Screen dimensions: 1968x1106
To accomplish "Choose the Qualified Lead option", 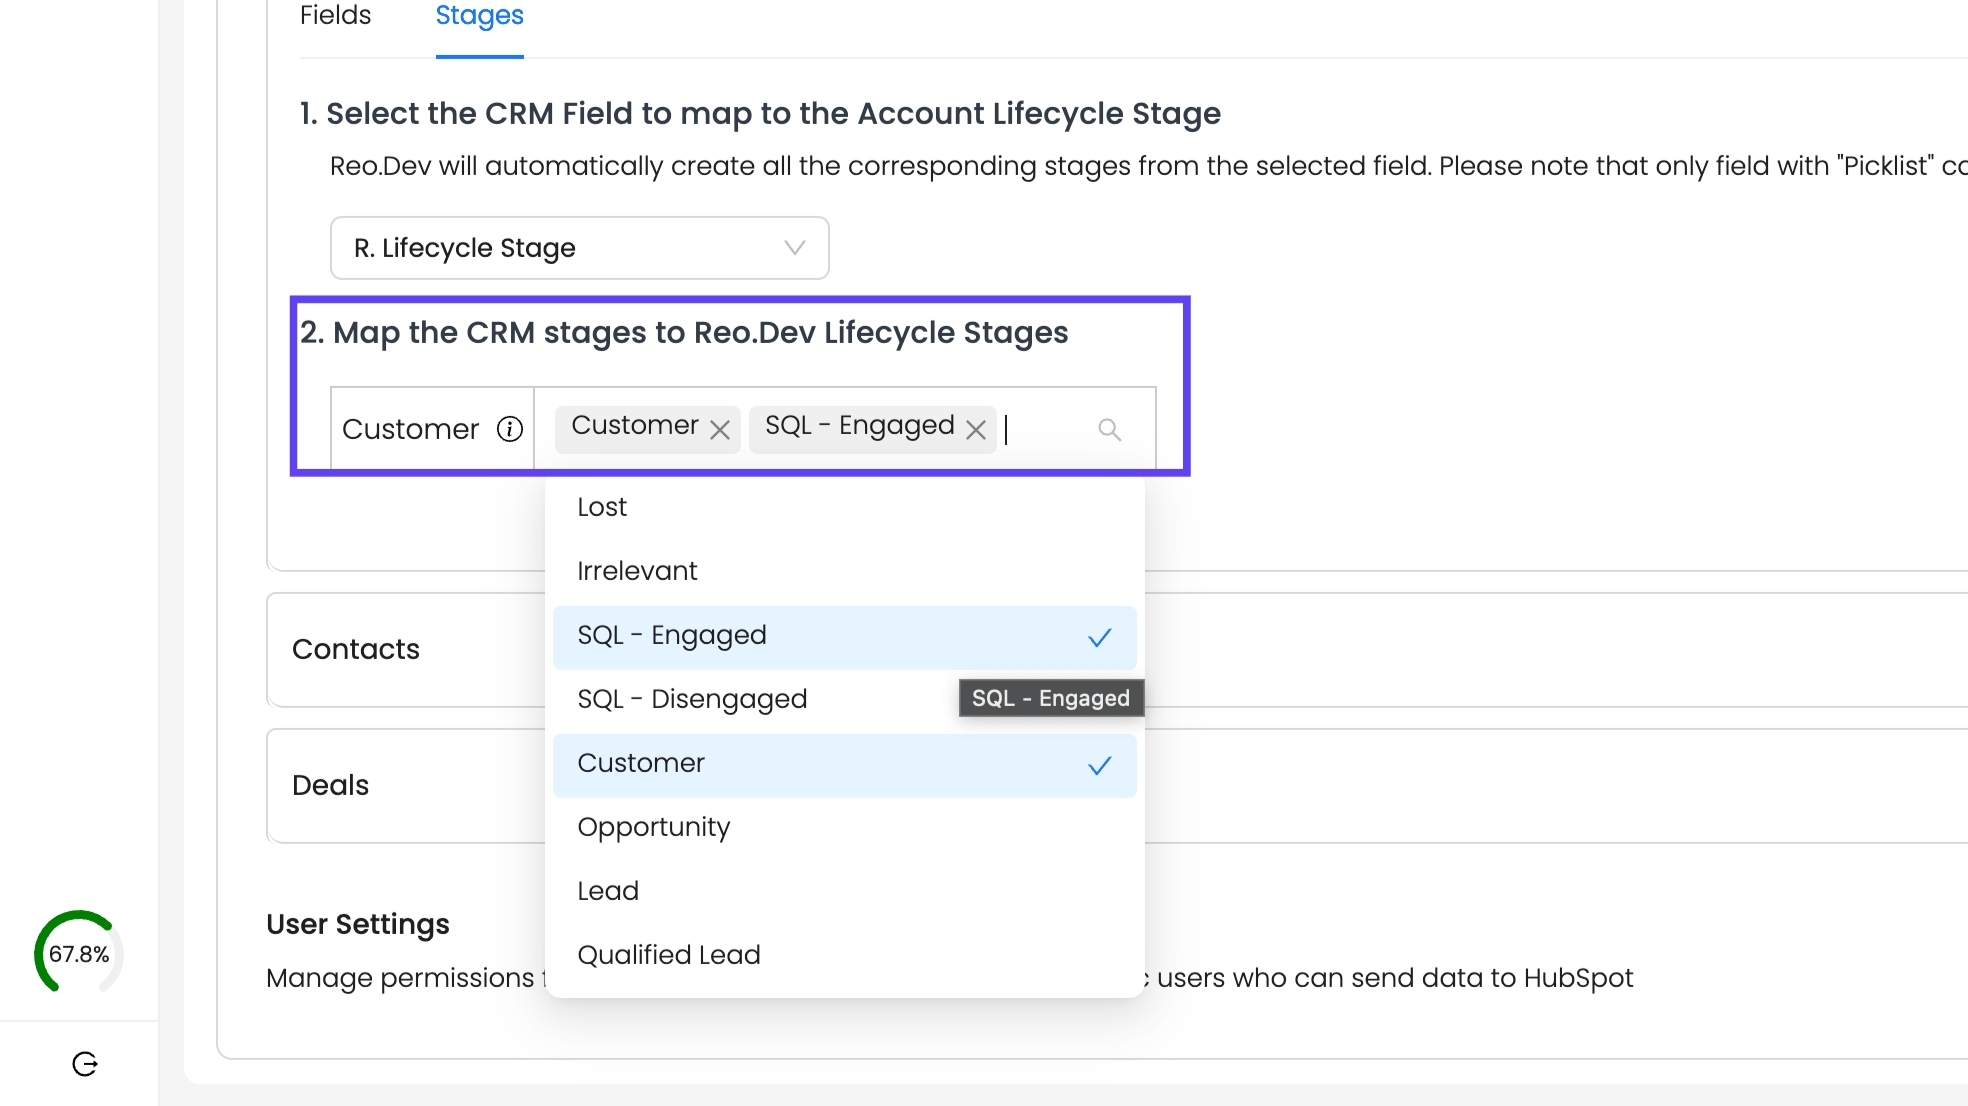I will pyautogui.click(x=669, y=955).
